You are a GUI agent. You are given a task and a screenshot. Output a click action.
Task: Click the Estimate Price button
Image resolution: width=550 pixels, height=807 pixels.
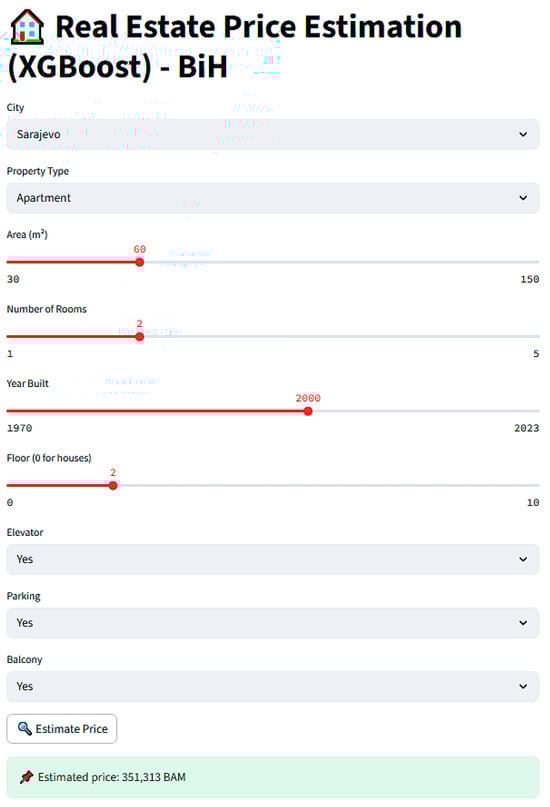[62, 728]
